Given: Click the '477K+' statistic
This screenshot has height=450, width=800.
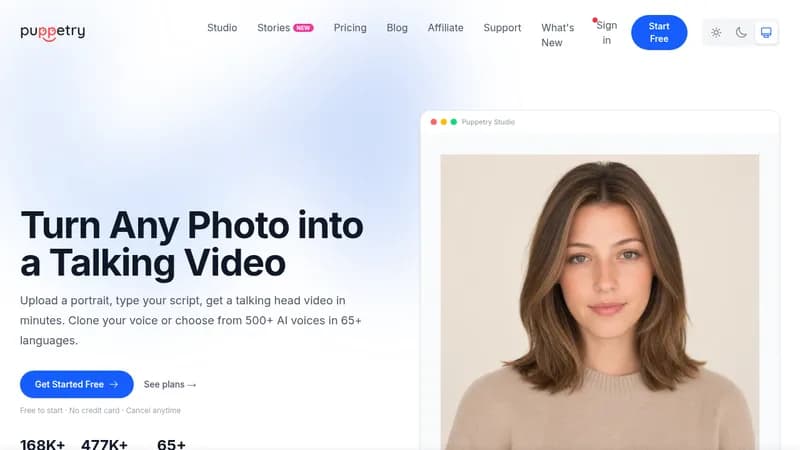Looking at the screenshot, I should pos(104,444).
